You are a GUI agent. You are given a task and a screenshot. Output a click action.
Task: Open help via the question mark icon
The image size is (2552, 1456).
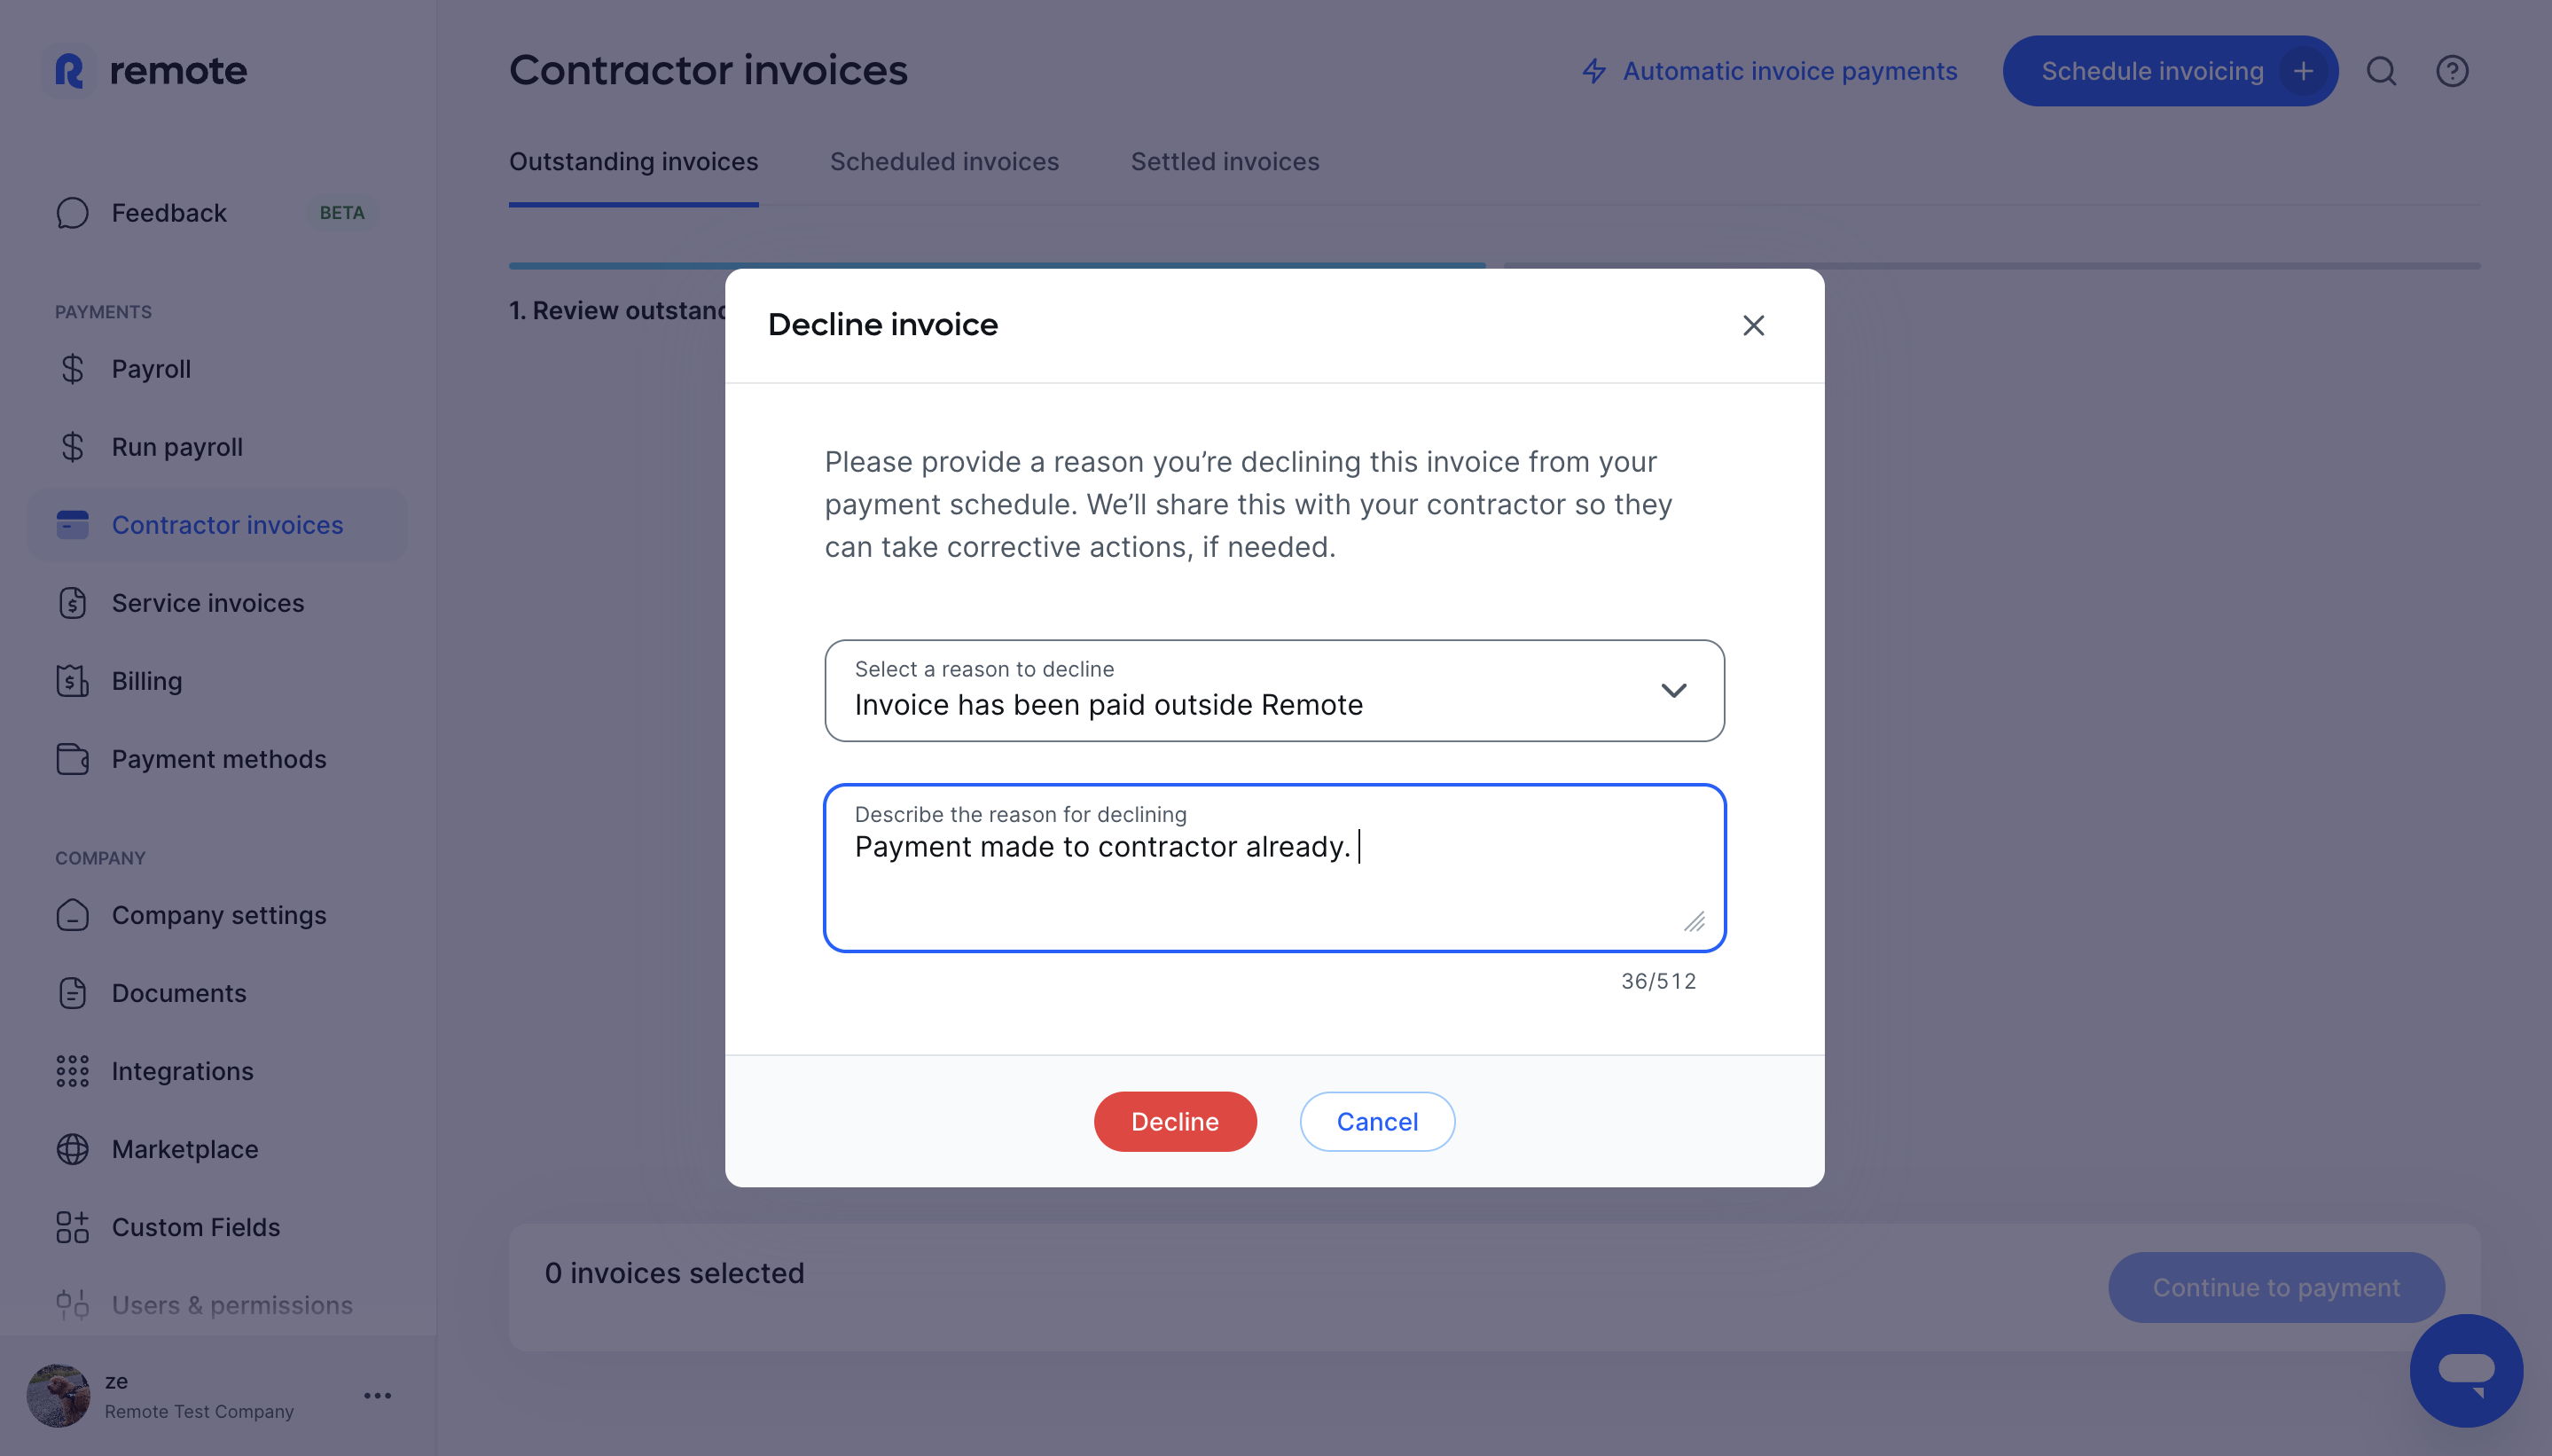(2452, 71)
